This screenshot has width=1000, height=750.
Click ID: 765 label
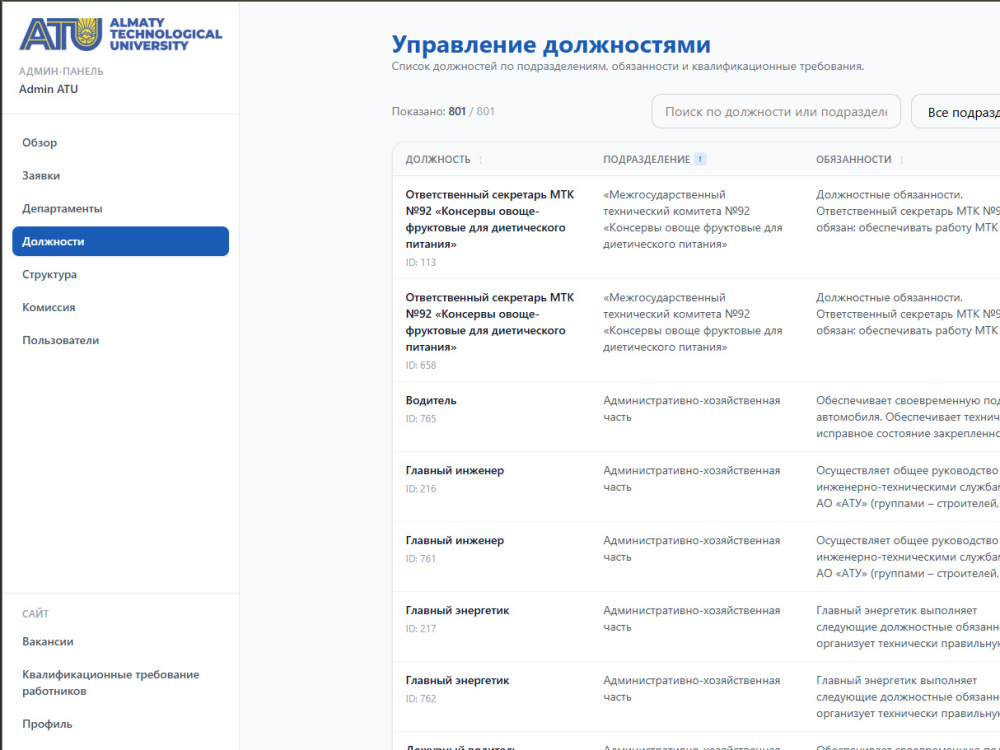(421, 419)
